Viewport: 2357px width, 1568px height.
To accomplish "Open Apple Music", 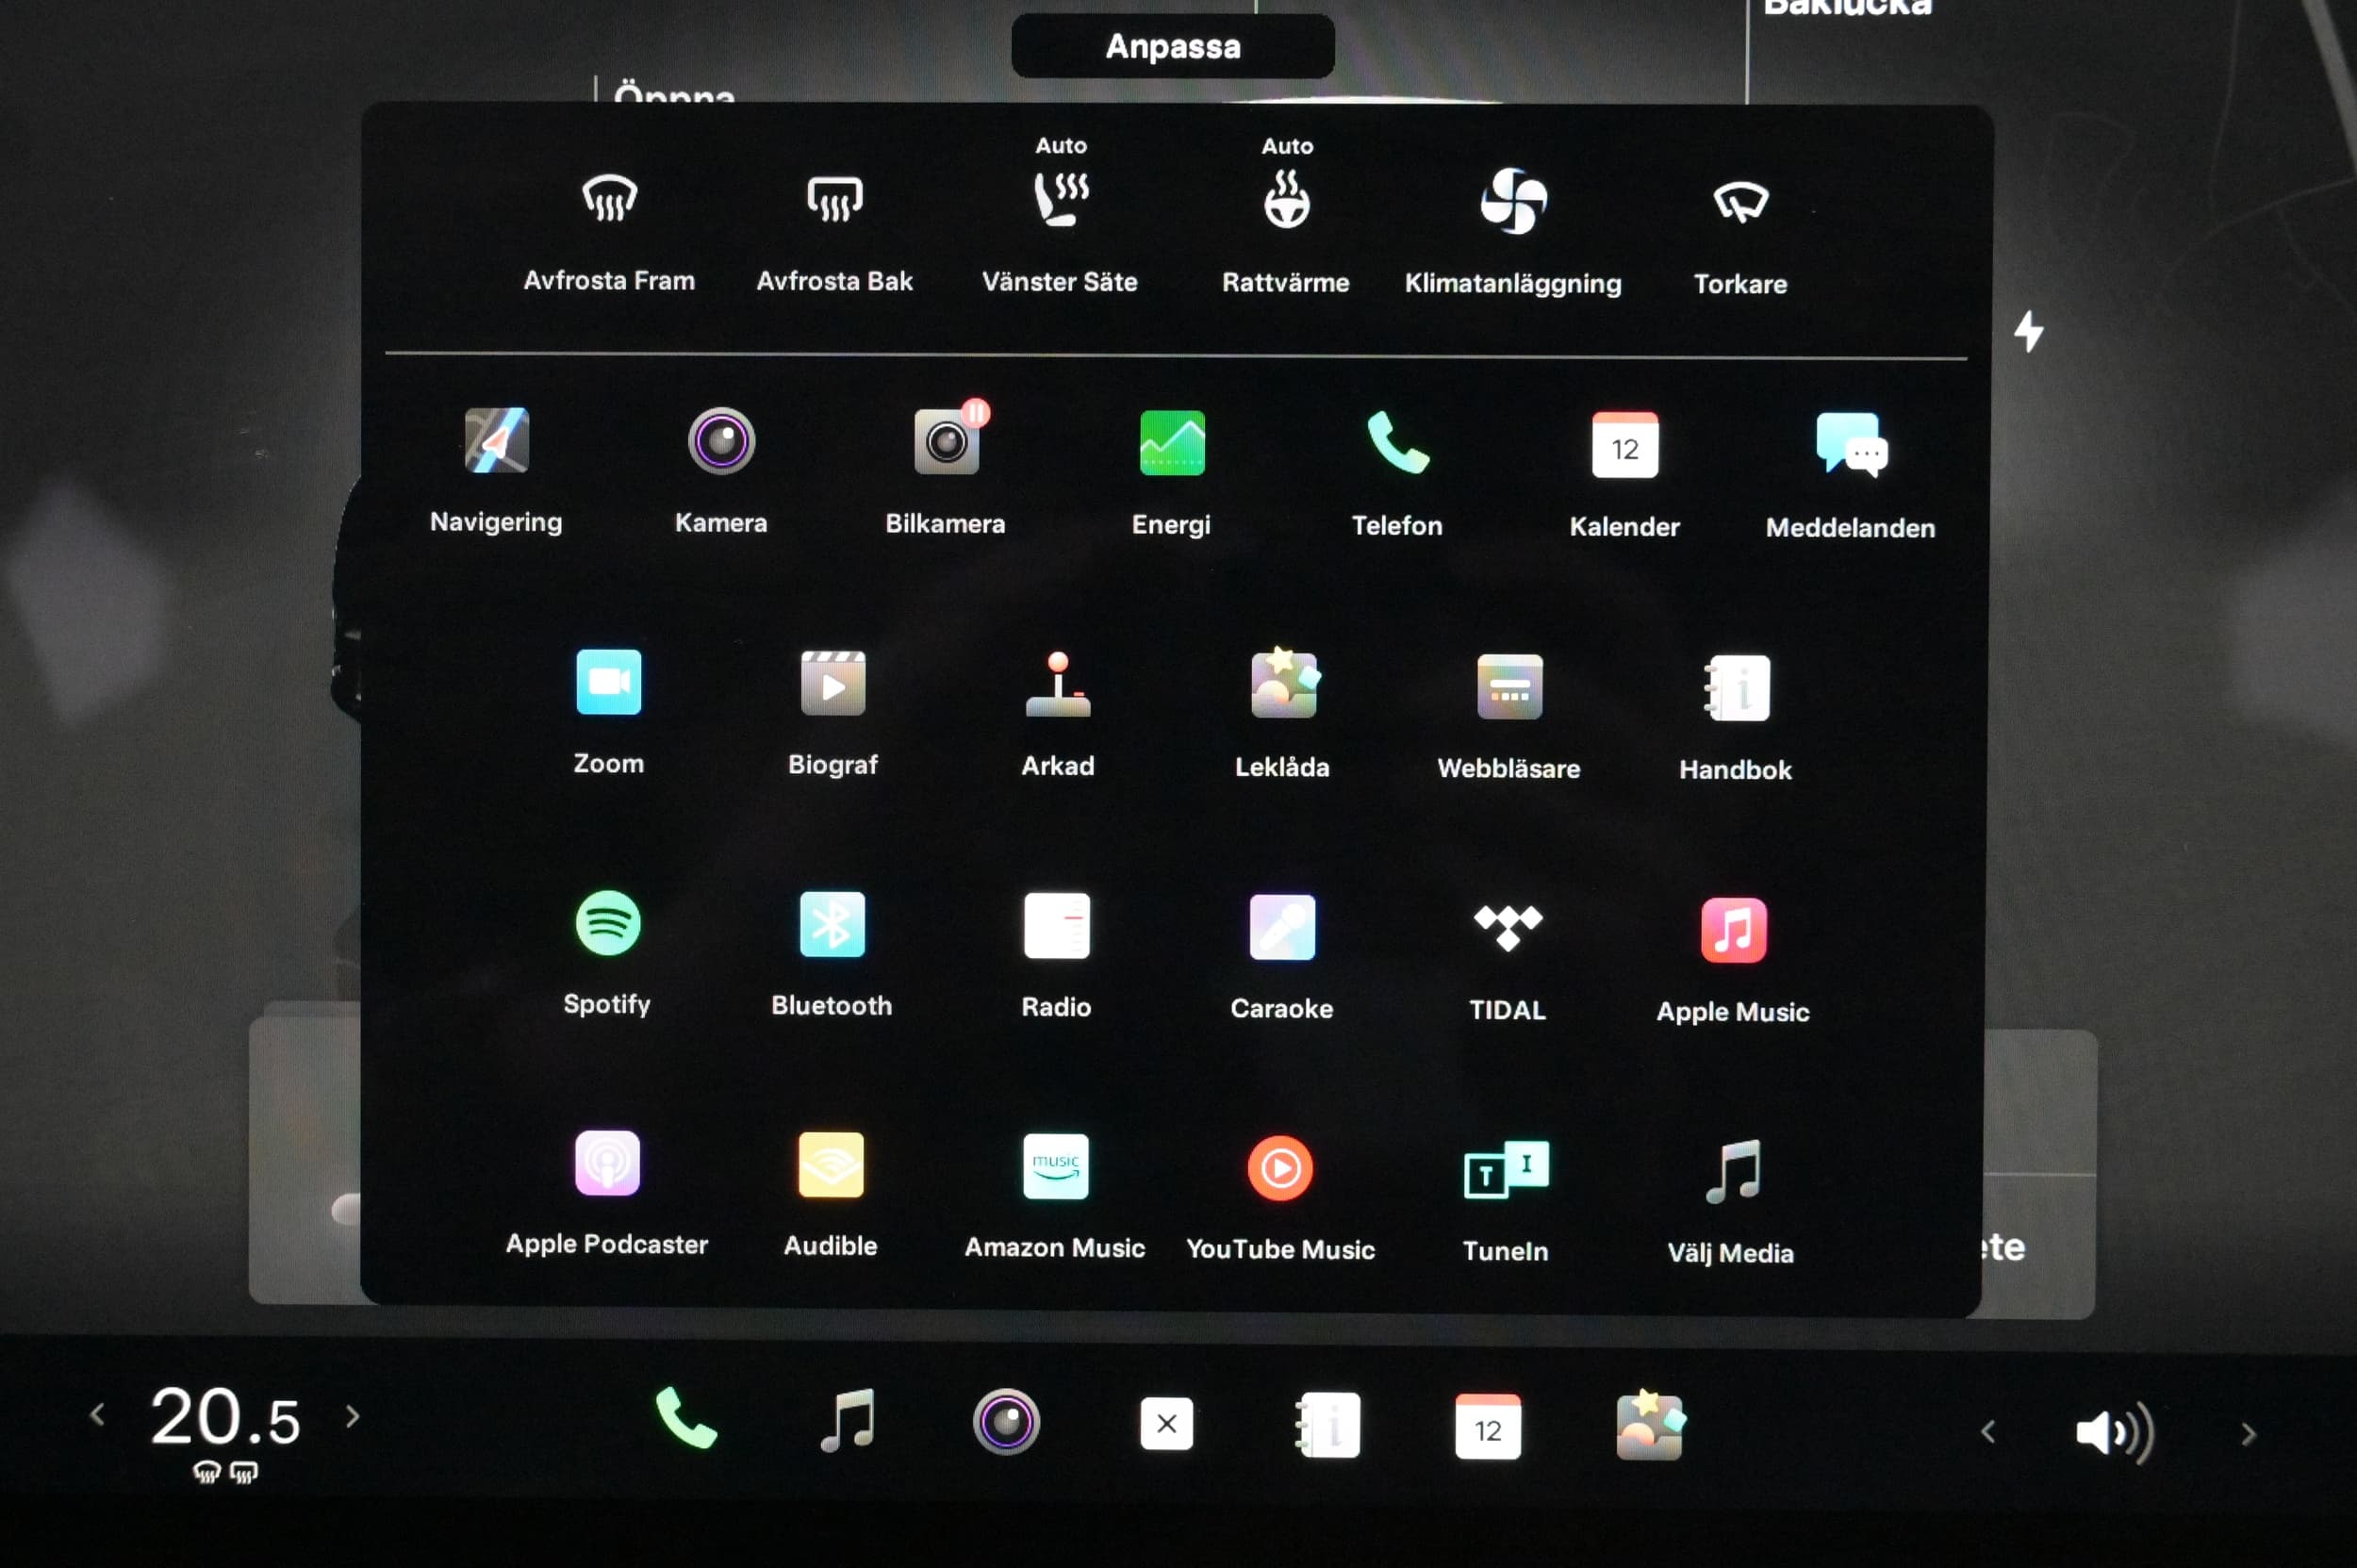I will pos(1733,930).
